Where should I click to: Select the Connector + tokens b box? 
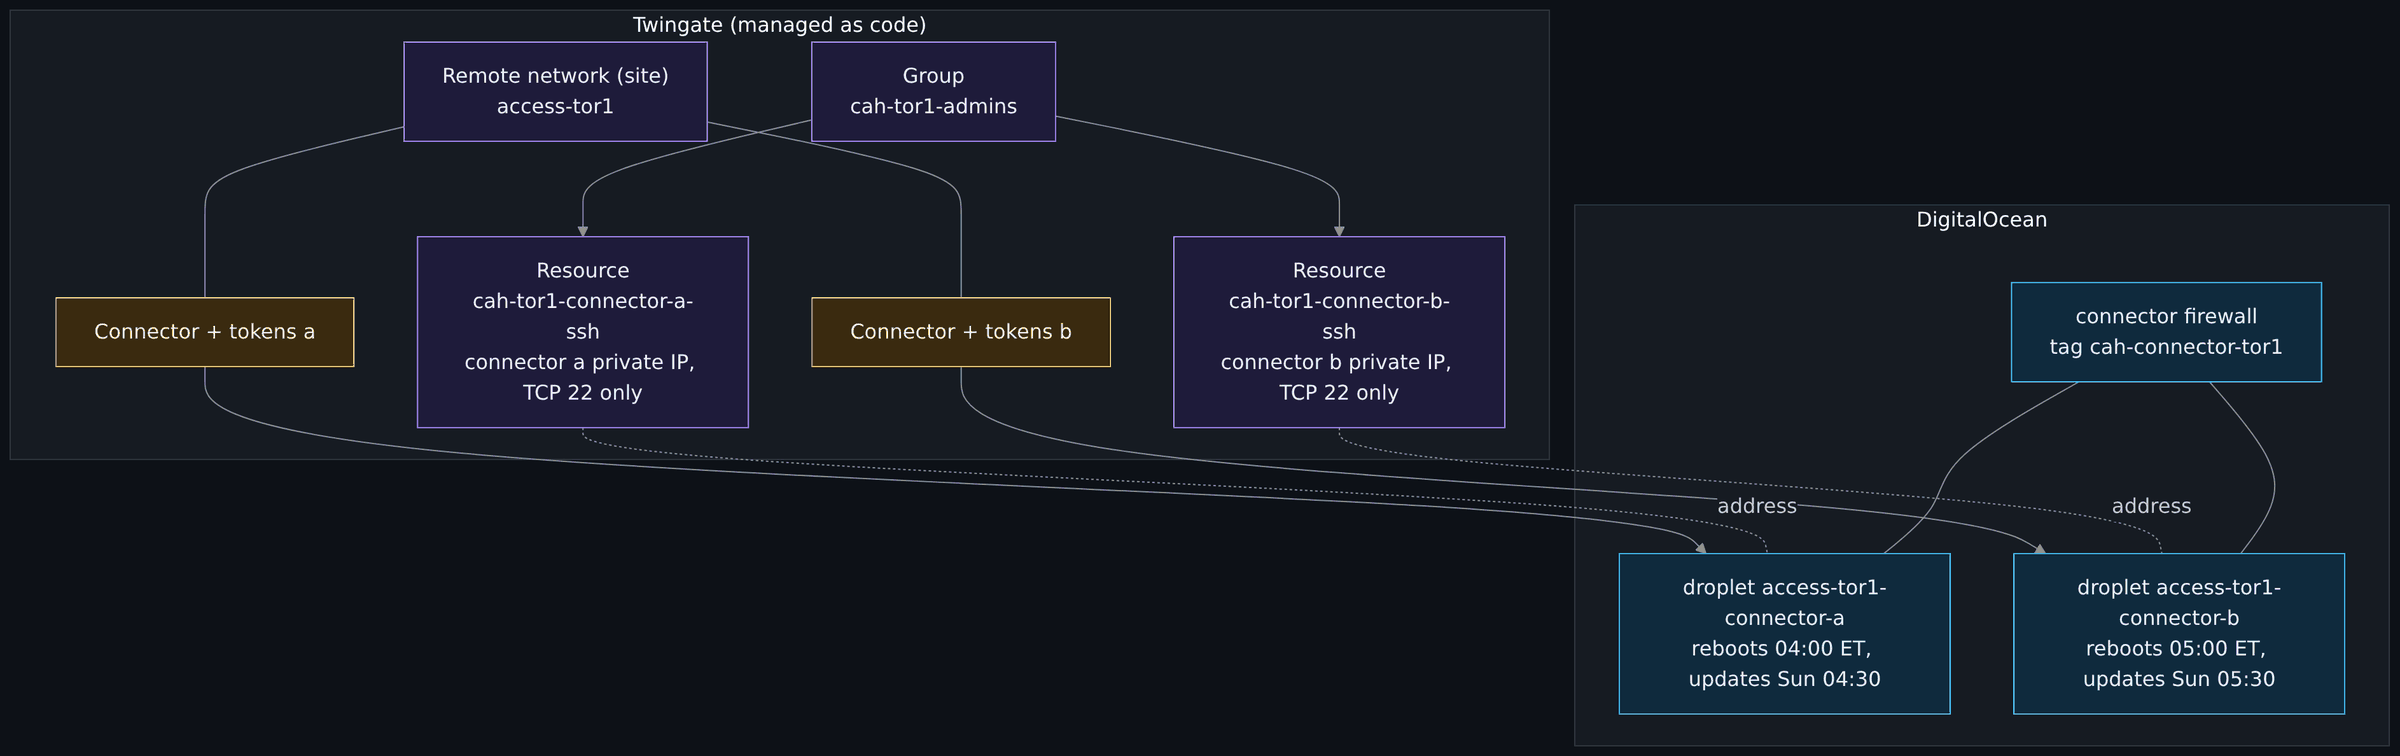[961, 332]
